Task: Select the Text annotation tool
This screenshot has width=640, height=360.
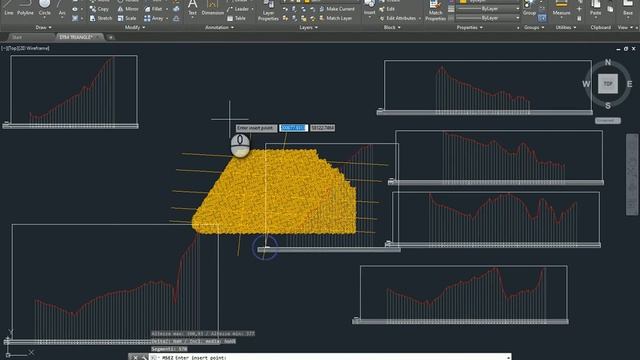Action: tap(192, 8)
